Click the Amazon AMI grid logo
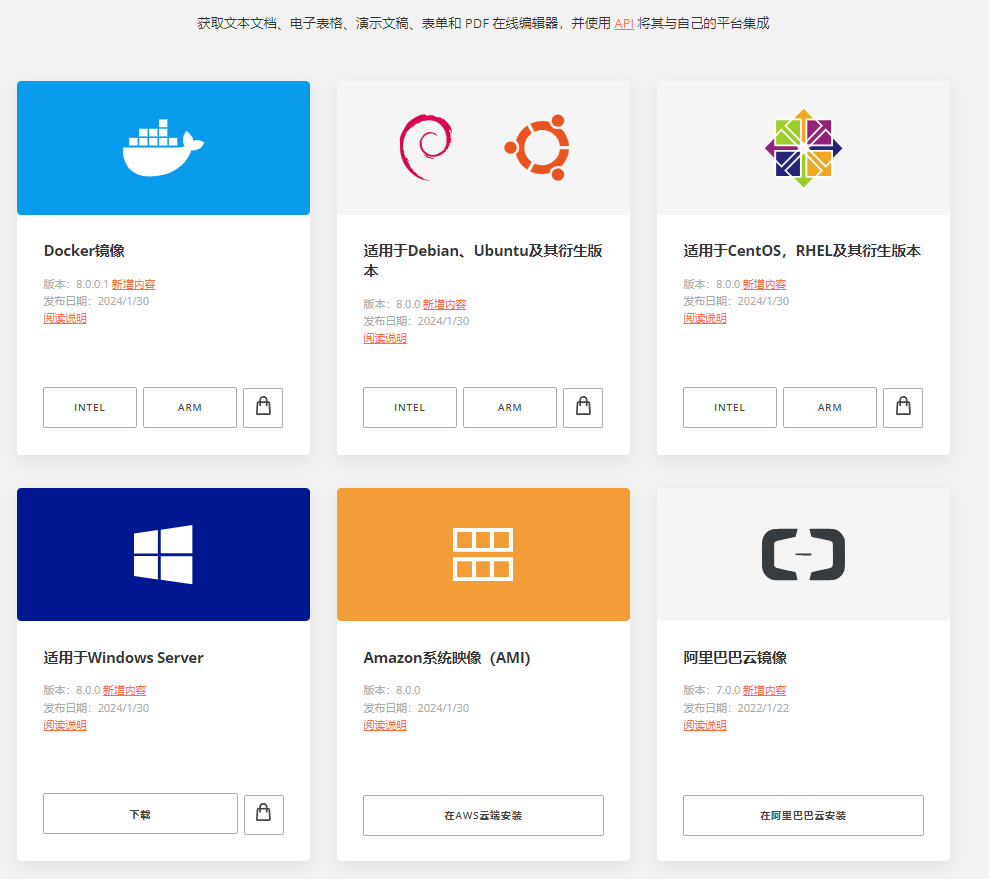The height and width of the screenshot is (879, 989). tap(483, 554)
